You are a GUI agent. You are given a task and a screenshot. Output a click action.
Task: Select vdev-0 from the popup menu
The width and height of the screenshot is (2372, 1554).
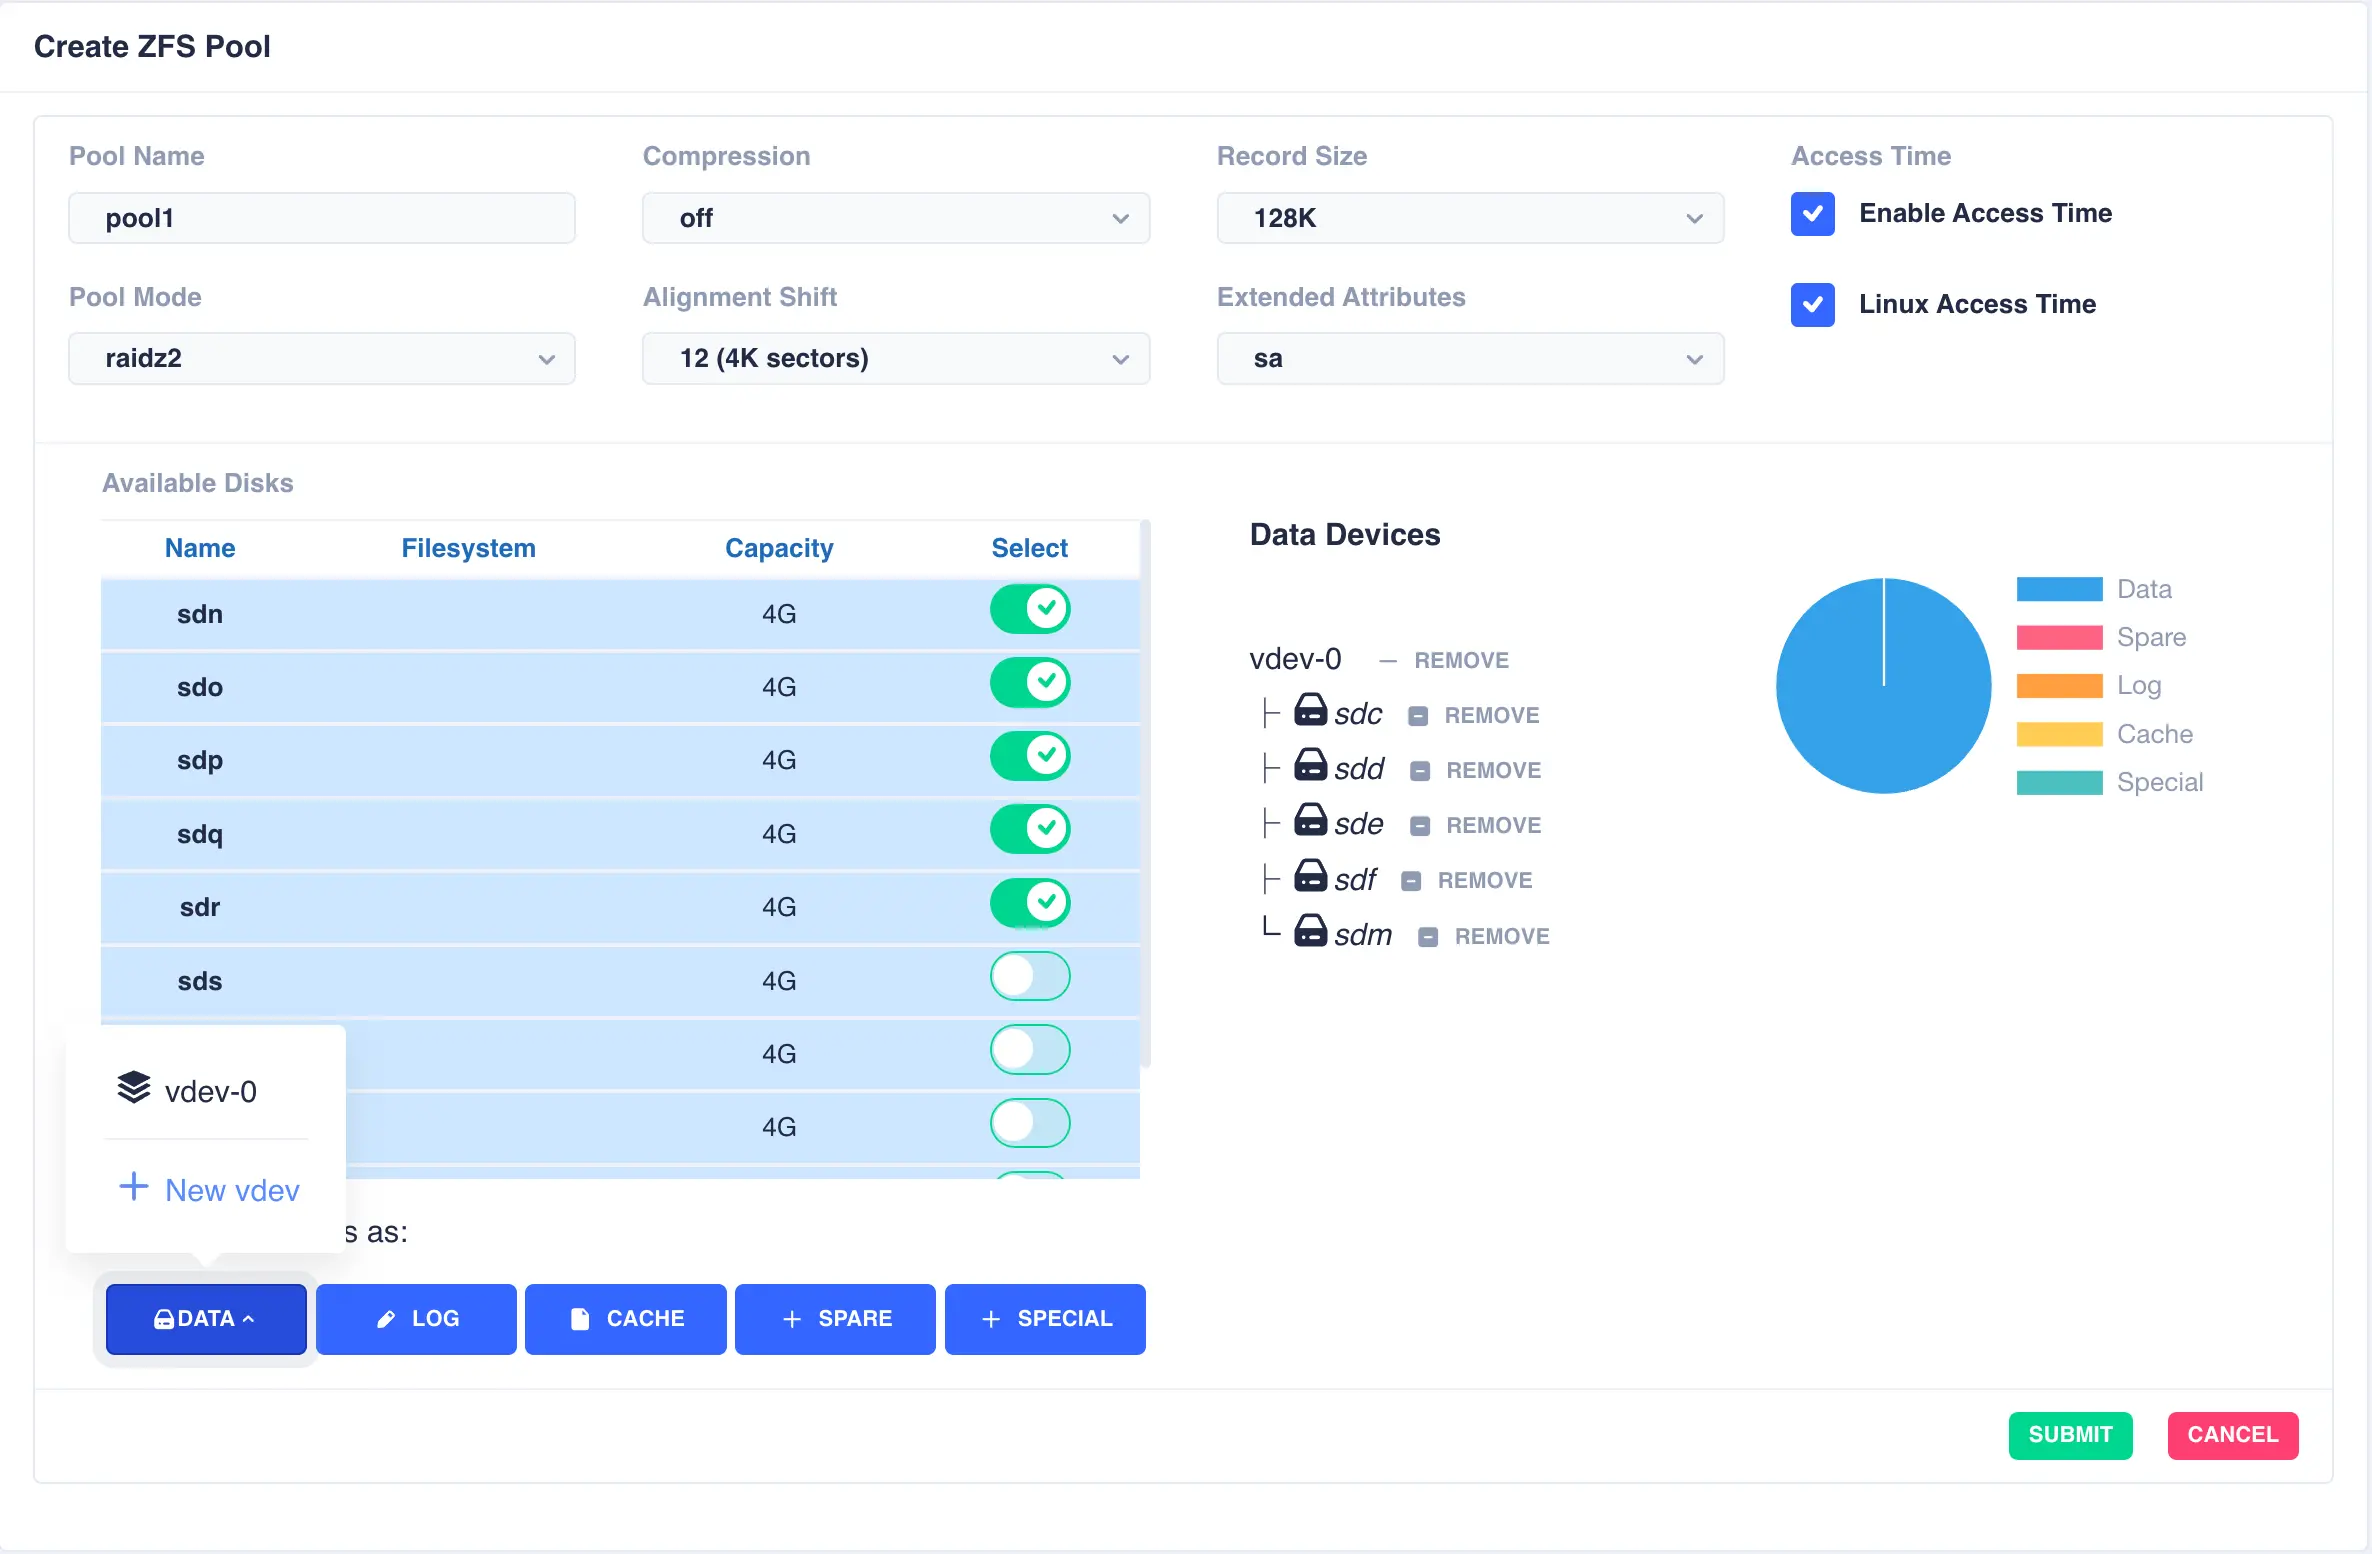[209, 1091]
